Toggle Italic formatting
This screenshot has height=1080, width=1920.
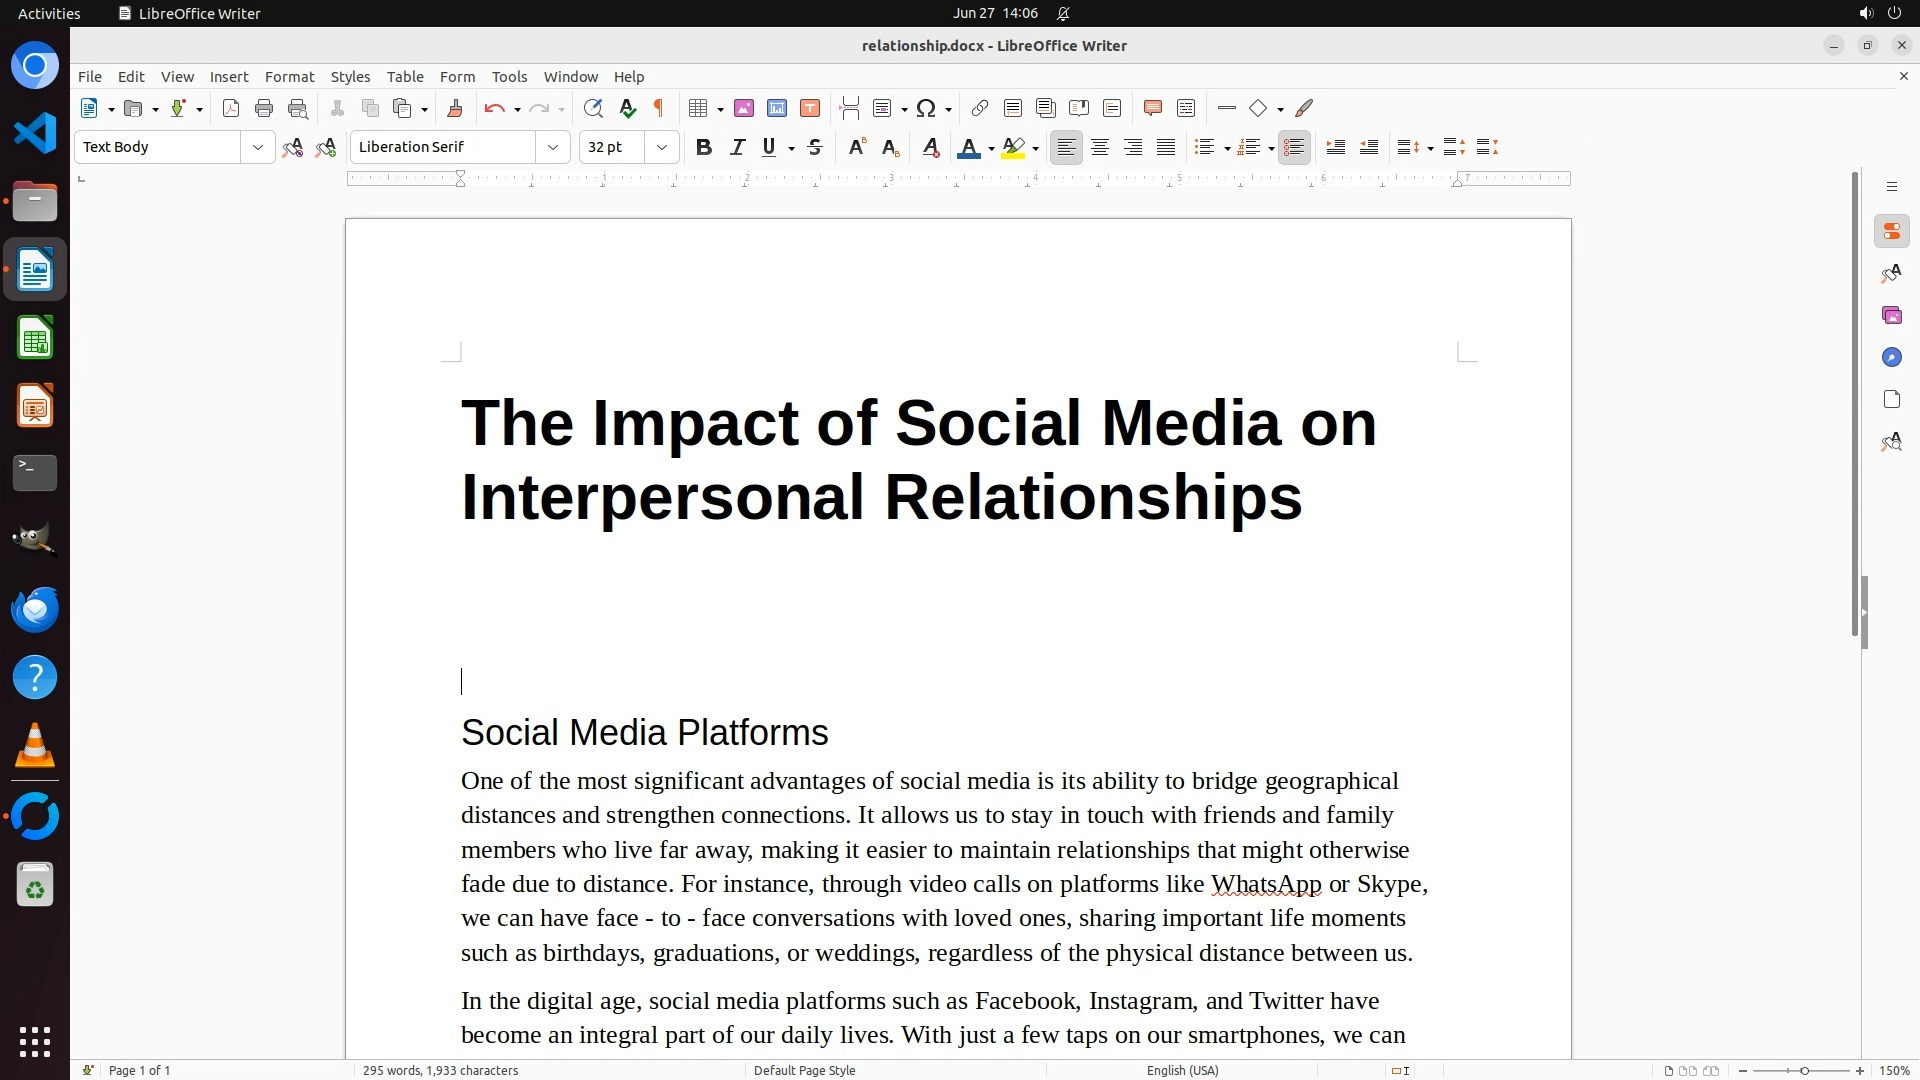(737, 147)
